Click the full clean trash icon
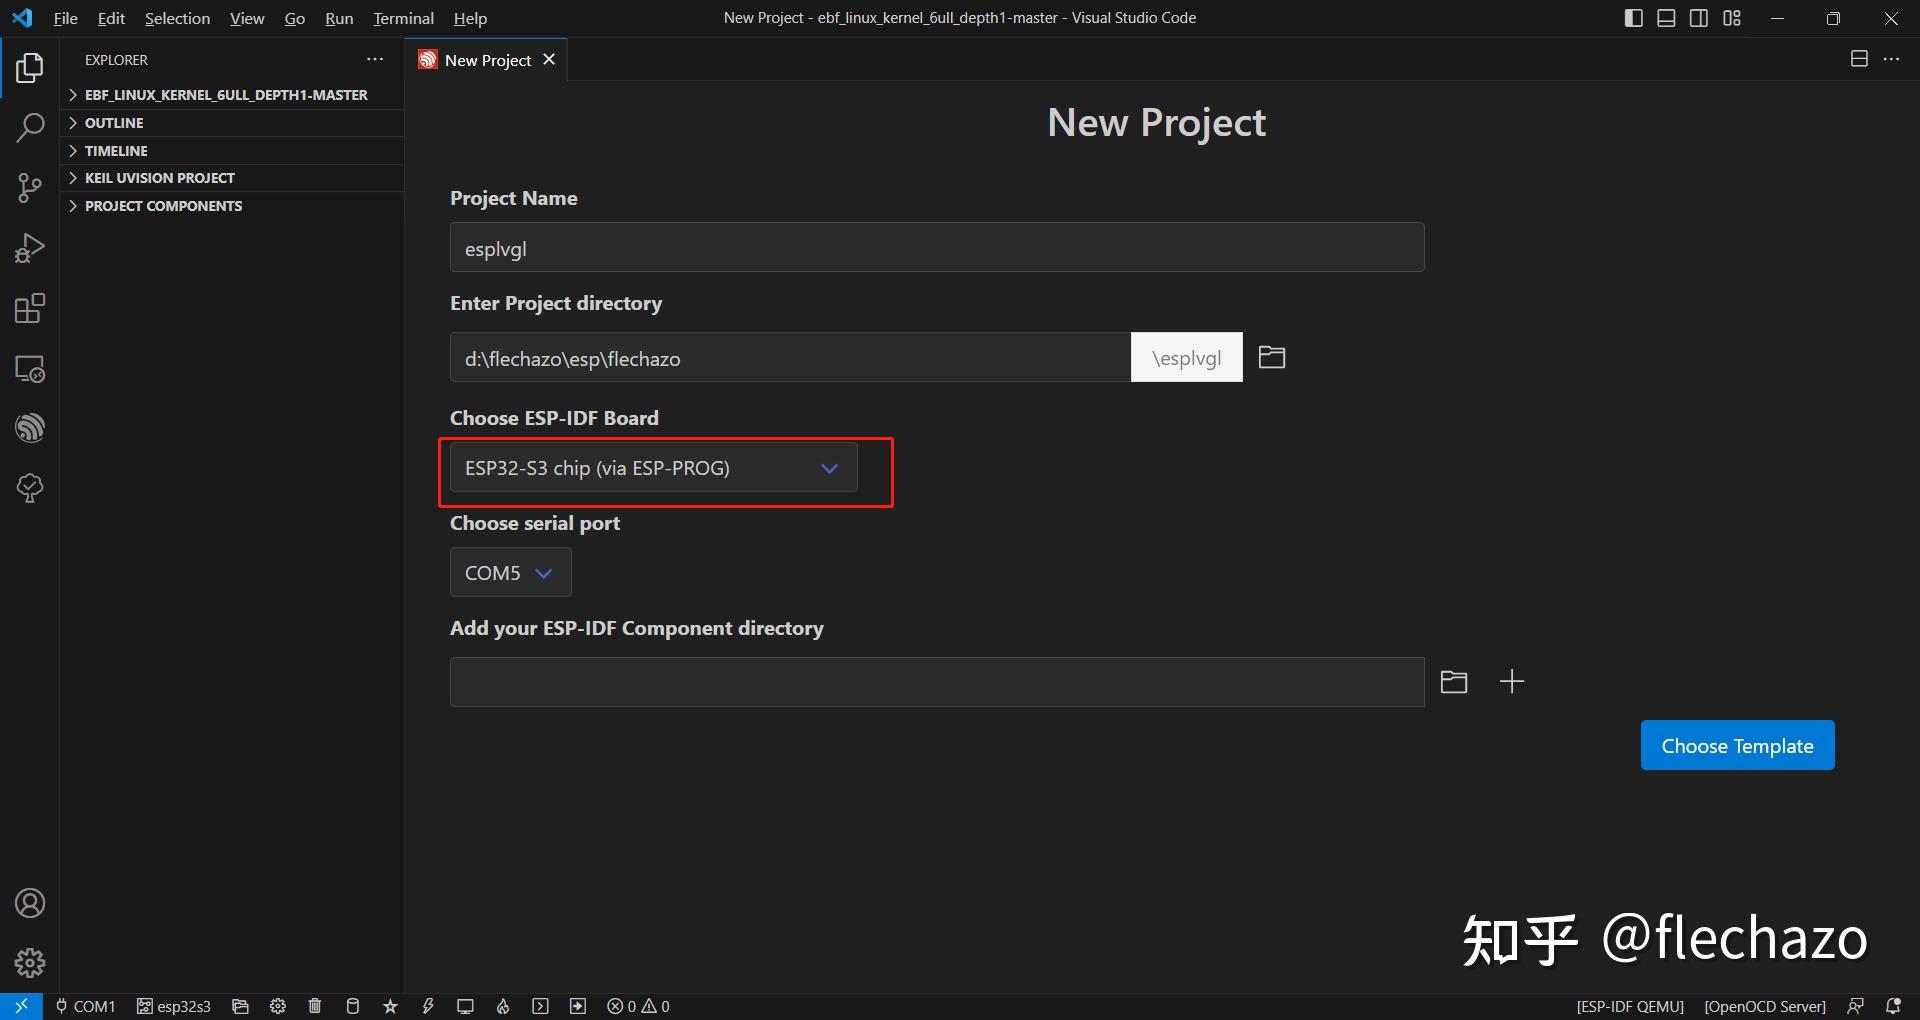 point(315,1006)
